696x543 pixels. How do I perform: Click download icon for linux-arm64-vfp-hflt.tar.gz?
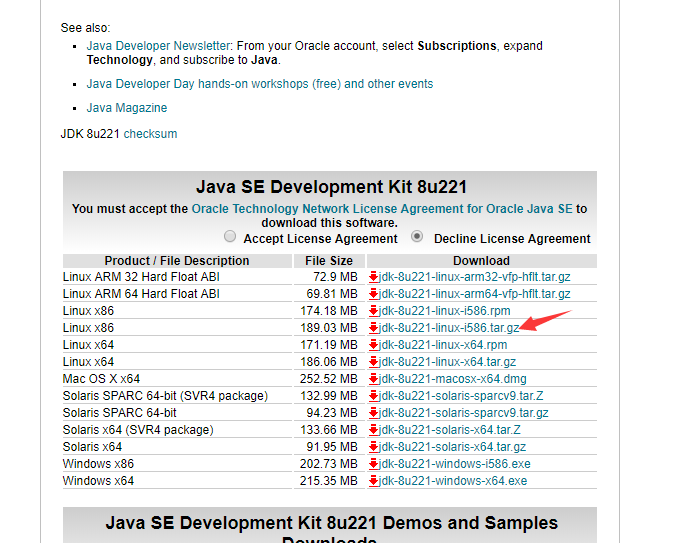click(x=373, y=294)
